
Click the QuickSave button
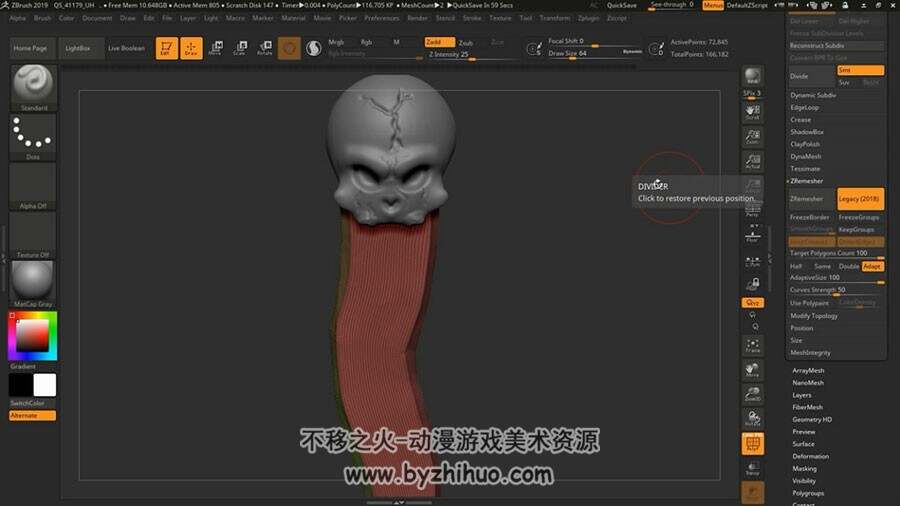[622, 5]
